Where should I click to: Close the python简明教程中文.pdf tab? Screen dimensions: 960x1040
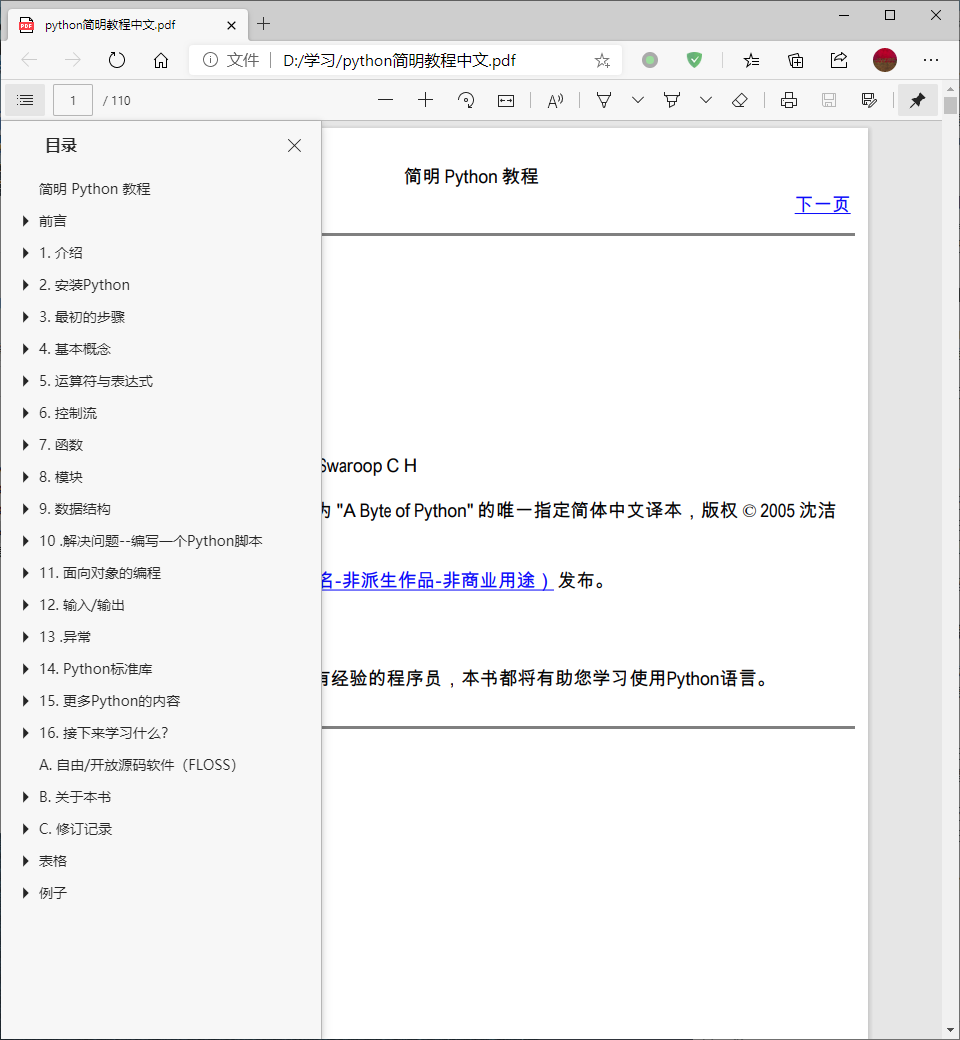pyautogui.click(x=232, y=25)
